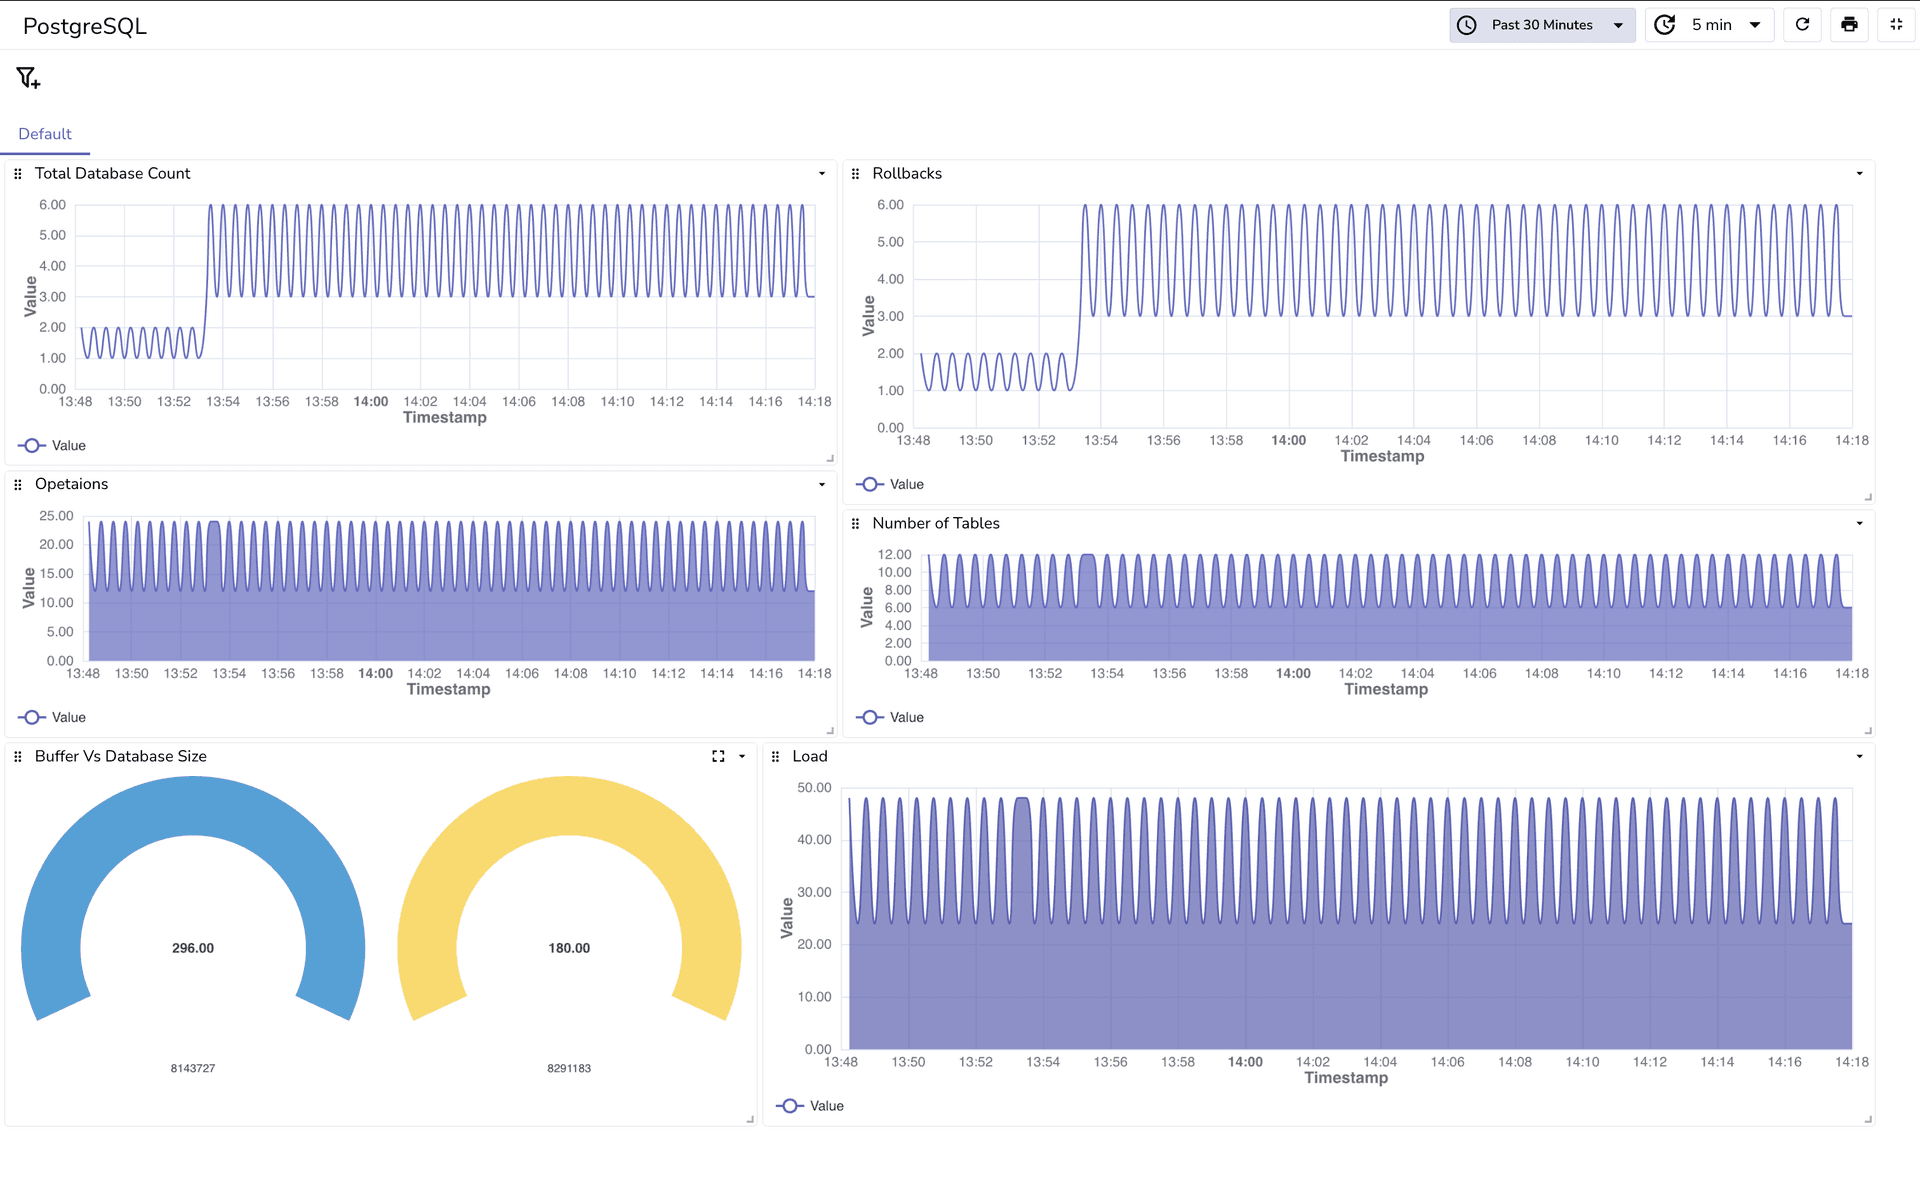1920x1201 pixels.
Task: Open Total Database Count panel options menu
Action: 822,174
